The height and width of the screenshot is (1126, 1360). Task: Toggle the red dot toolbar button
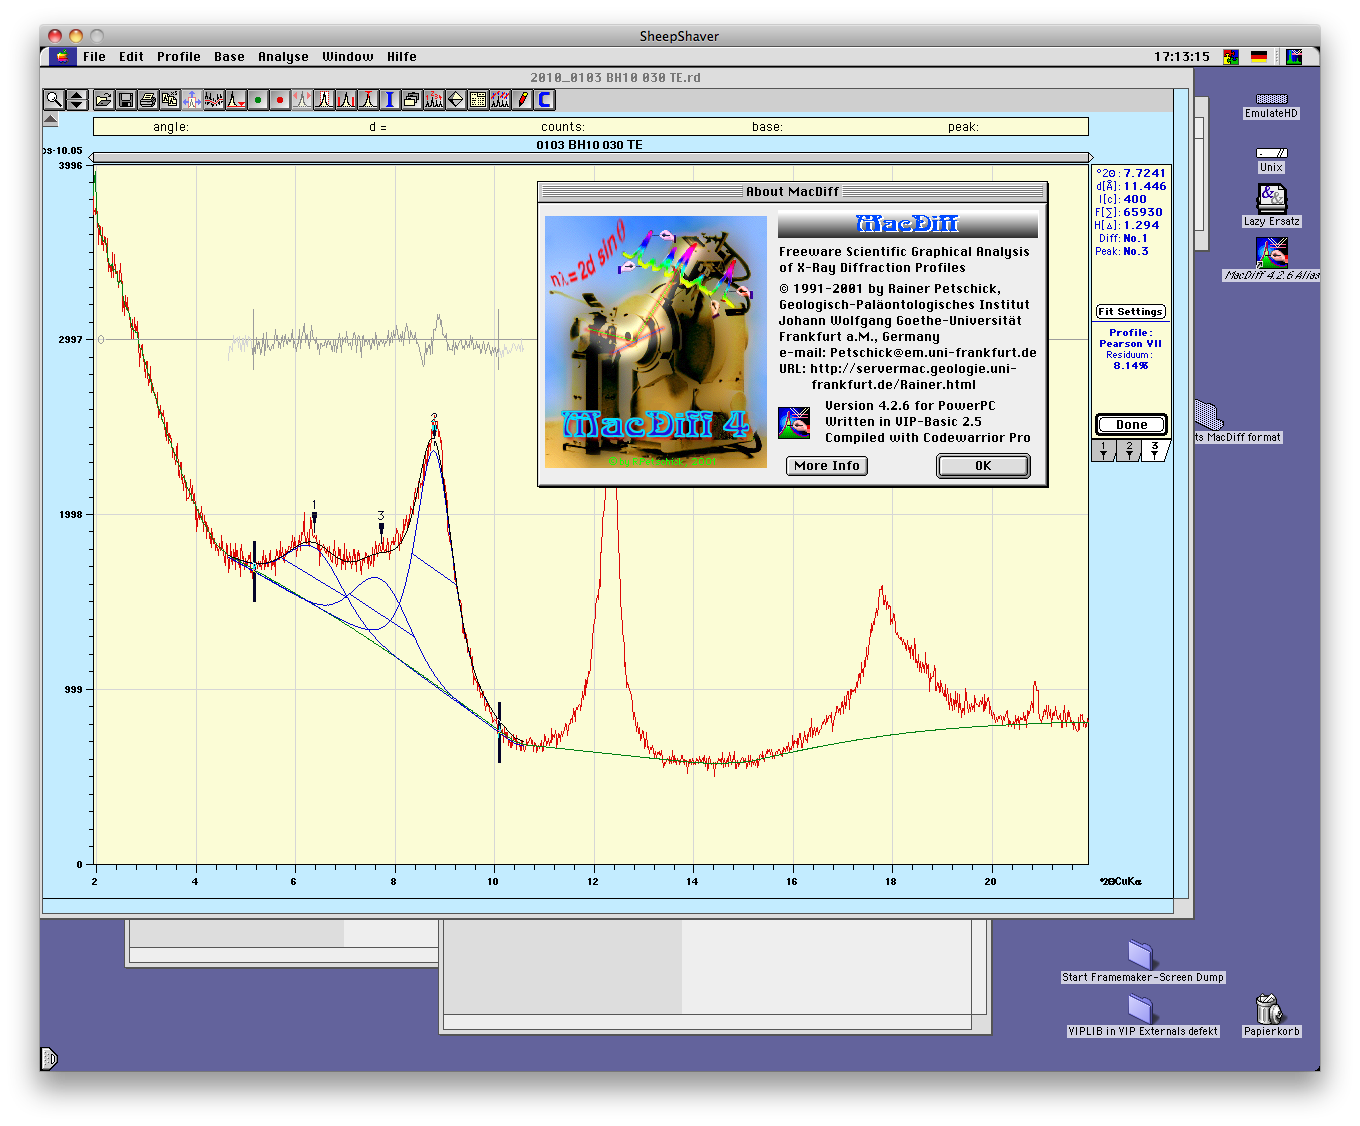coord(280,100)
